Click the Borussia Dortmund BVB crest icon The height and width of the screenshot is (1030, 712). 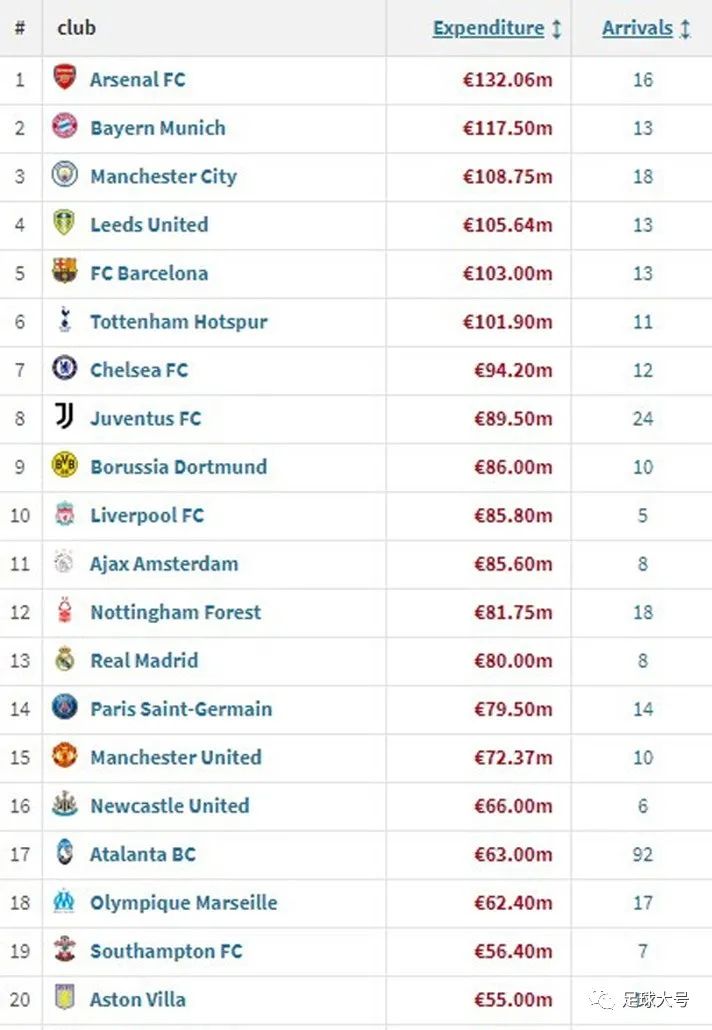pos(64,466)
